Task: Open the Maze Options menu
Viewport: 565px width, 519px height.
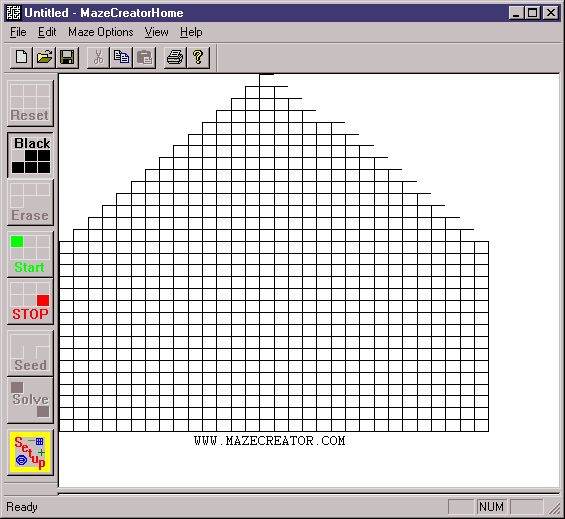Action: [x=101, y=32]
